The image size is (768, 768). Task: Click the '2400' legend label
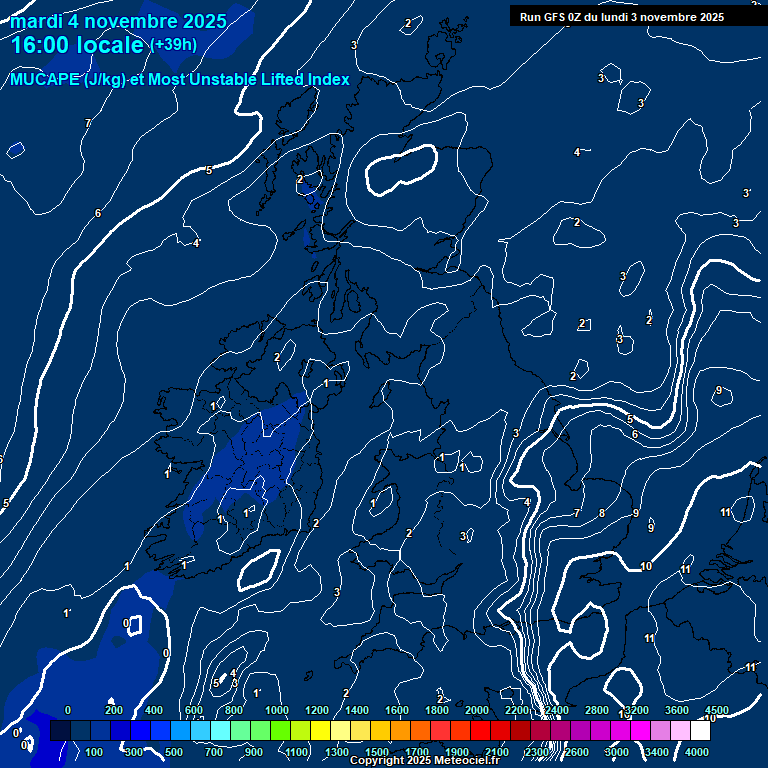coord(557,710)
